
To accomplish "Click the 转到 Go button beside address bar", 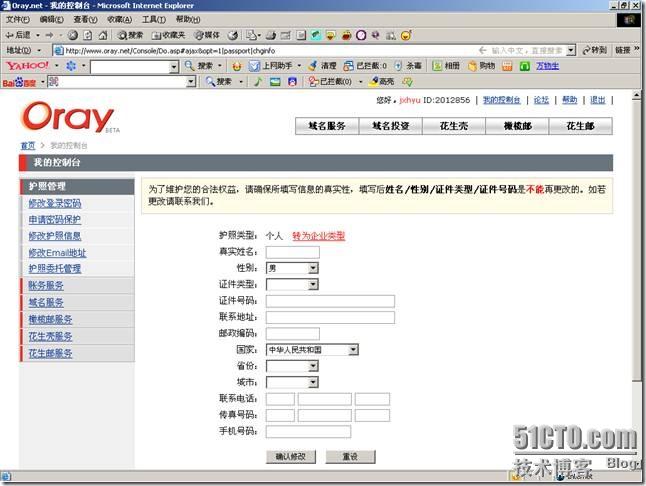I will [x=595, y=50].
